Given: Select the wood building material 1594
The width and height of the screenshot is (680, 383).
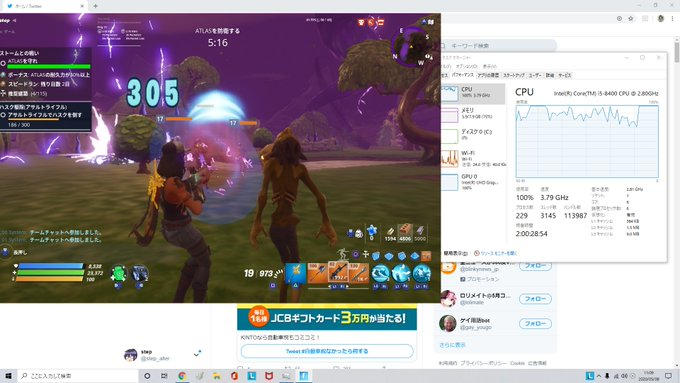Looking at the screenshot, I should [x=390, y=233].
